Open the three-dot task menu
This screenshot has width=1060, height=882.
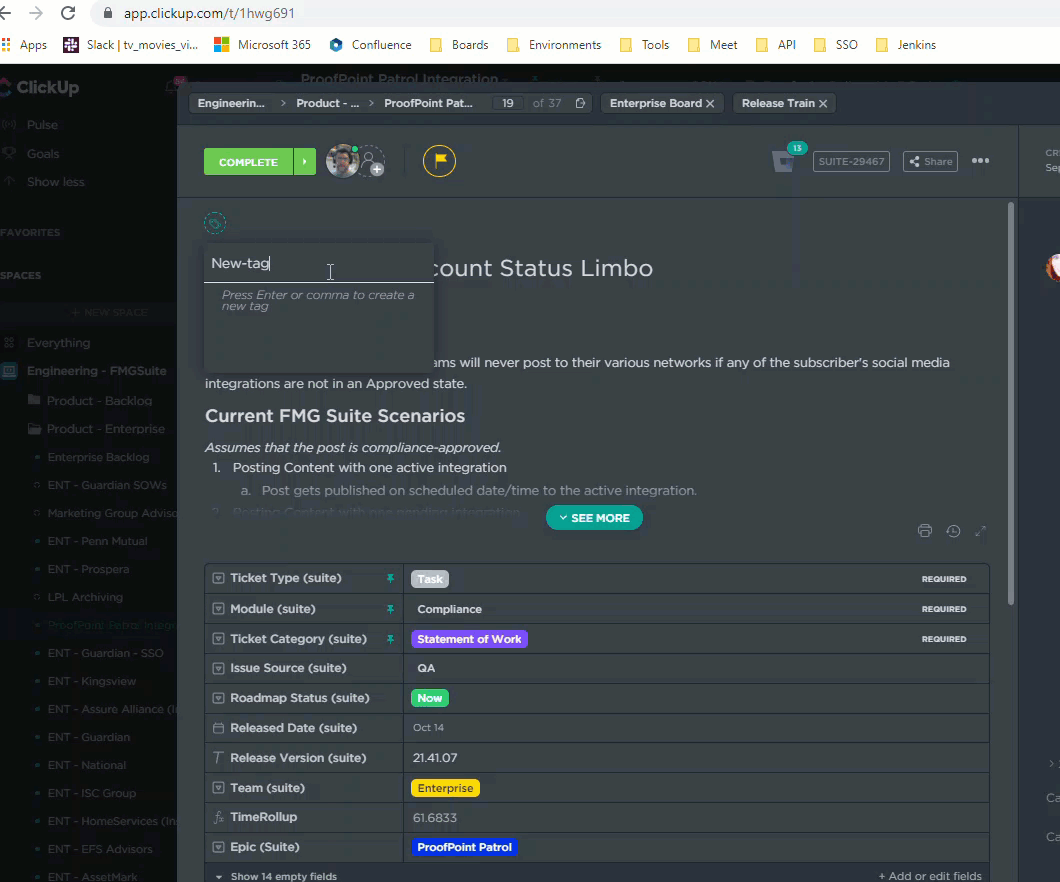(980, 161)
